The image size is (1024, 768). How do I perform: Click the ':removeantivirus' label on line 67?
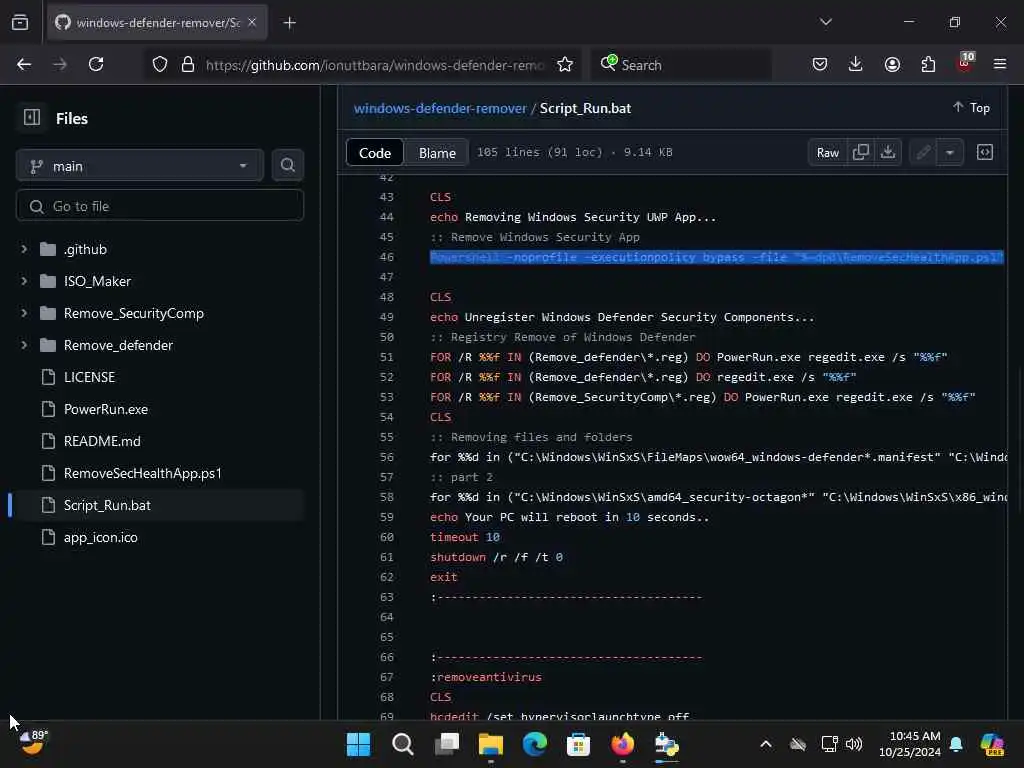pyautogui.click(x=486, y=677)
